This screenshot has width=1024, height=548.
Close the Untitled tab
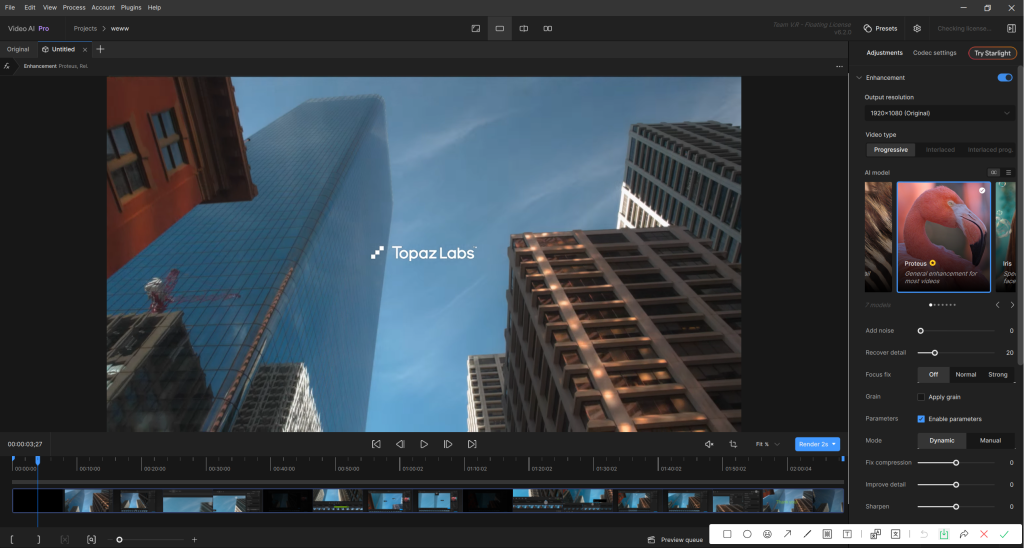[85, 50]
